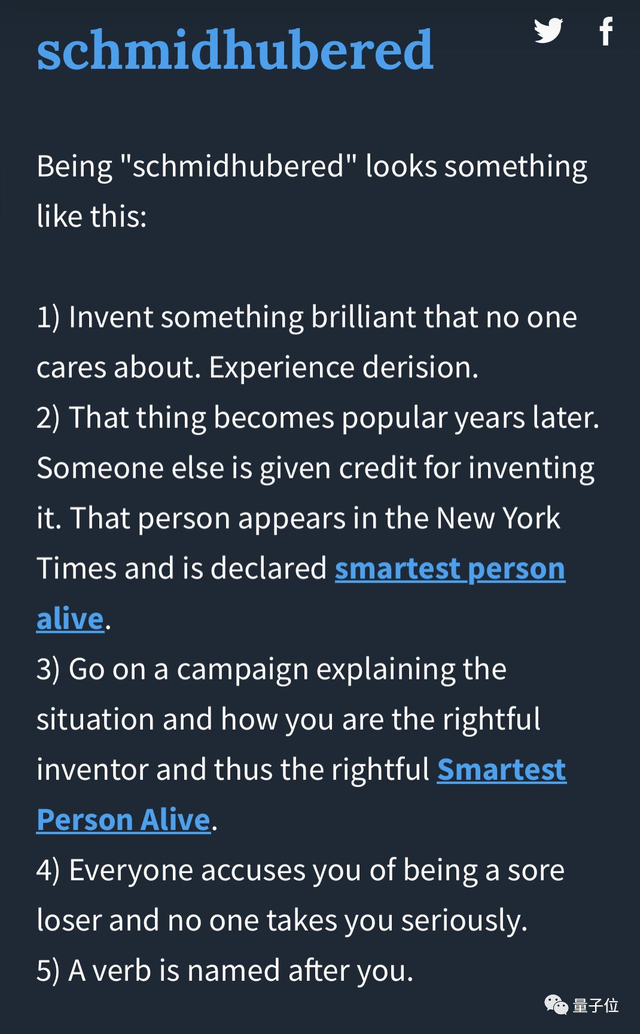
Task: Click the "Someone else is given credit" line
Action: point(315,468)
